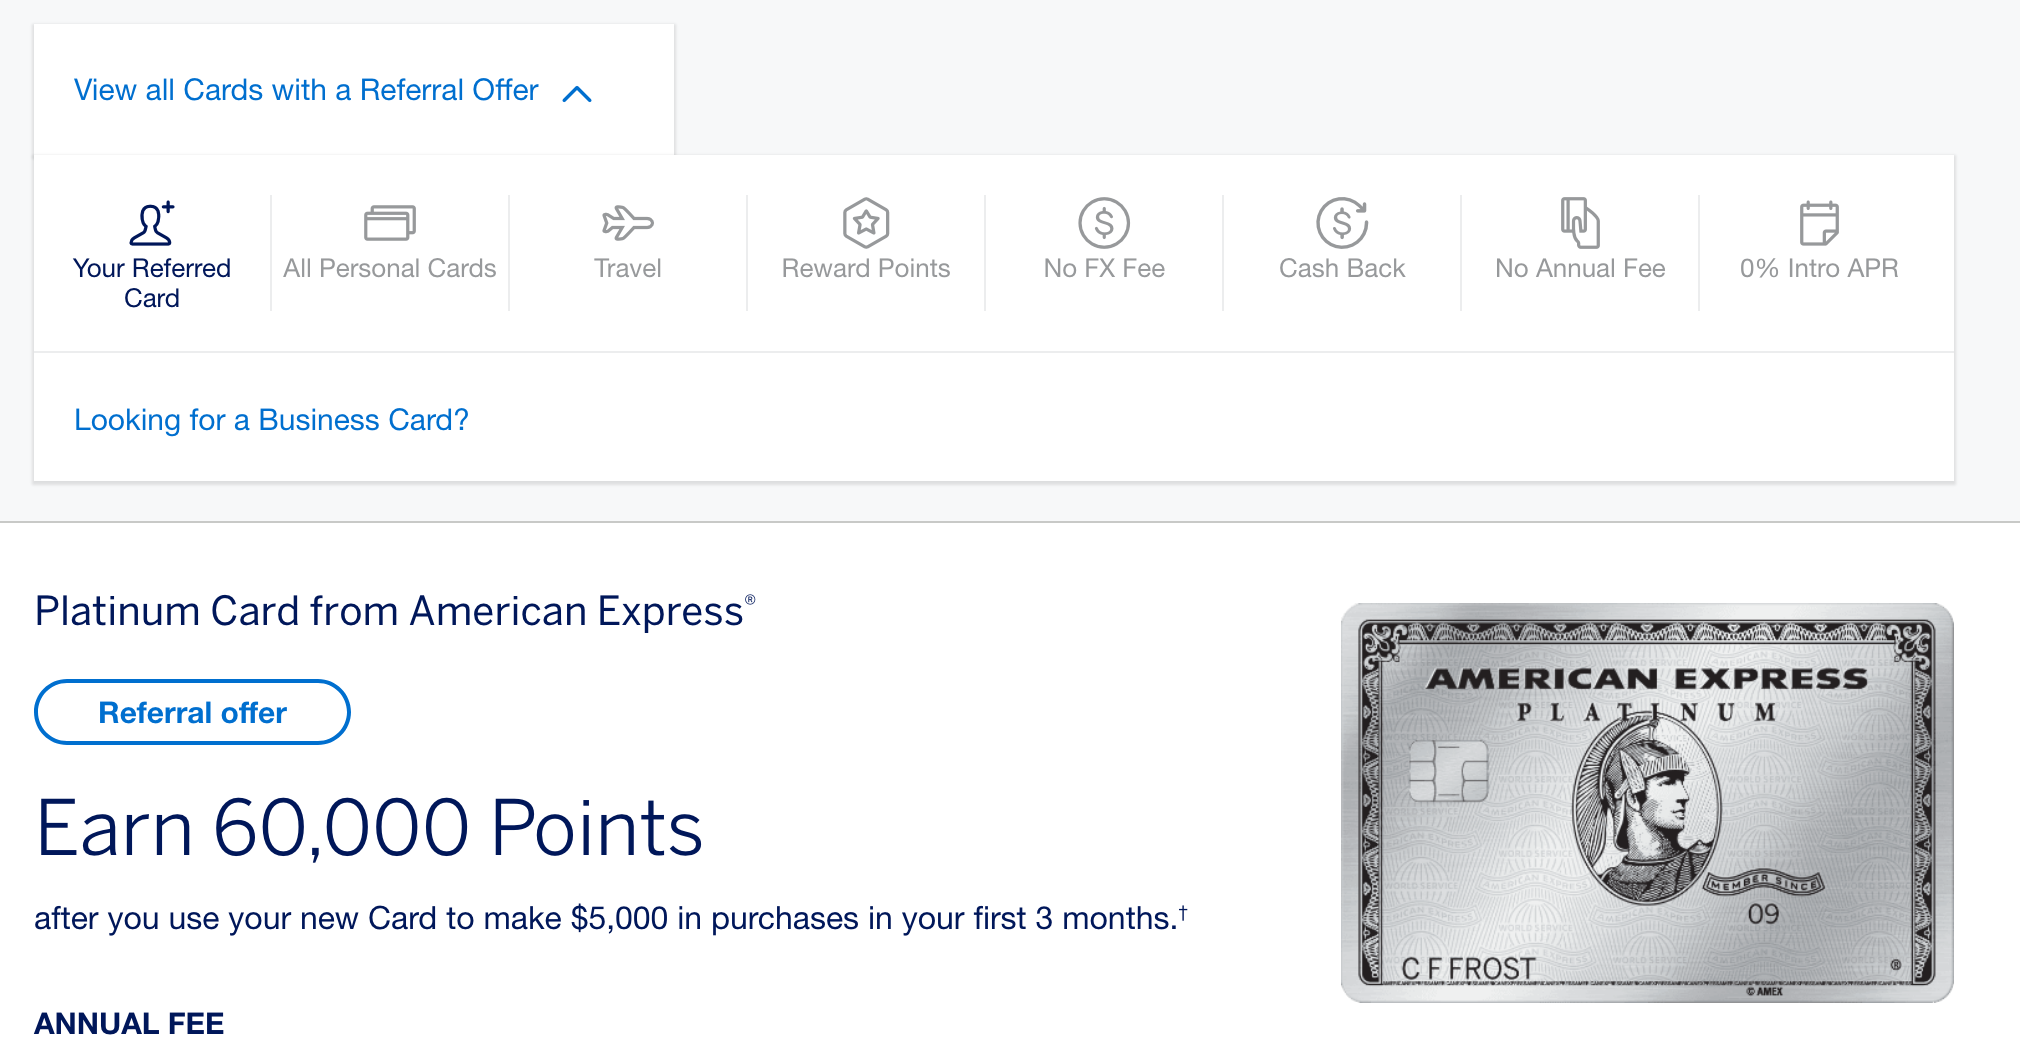Click the Travel airplane icon
The height and width of the screenshot is (1060, 2020).
coord(628,223)
